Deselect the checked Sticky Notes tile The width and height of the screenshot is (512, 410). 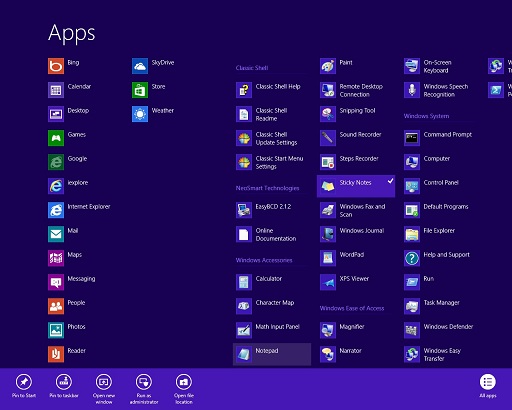click(x=356, y=186)
